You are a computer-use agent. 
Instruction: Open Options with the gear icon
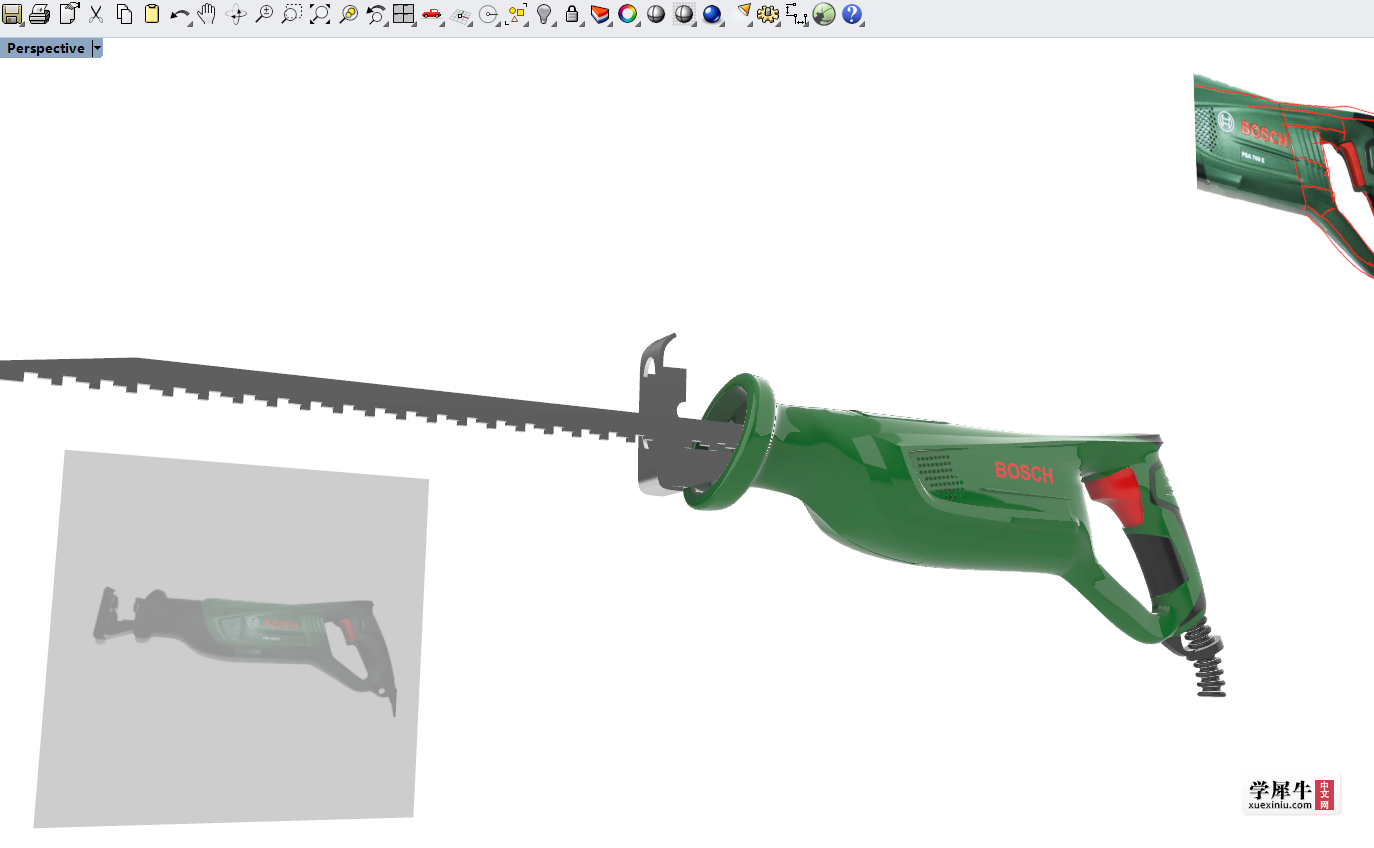coord(768,14)
